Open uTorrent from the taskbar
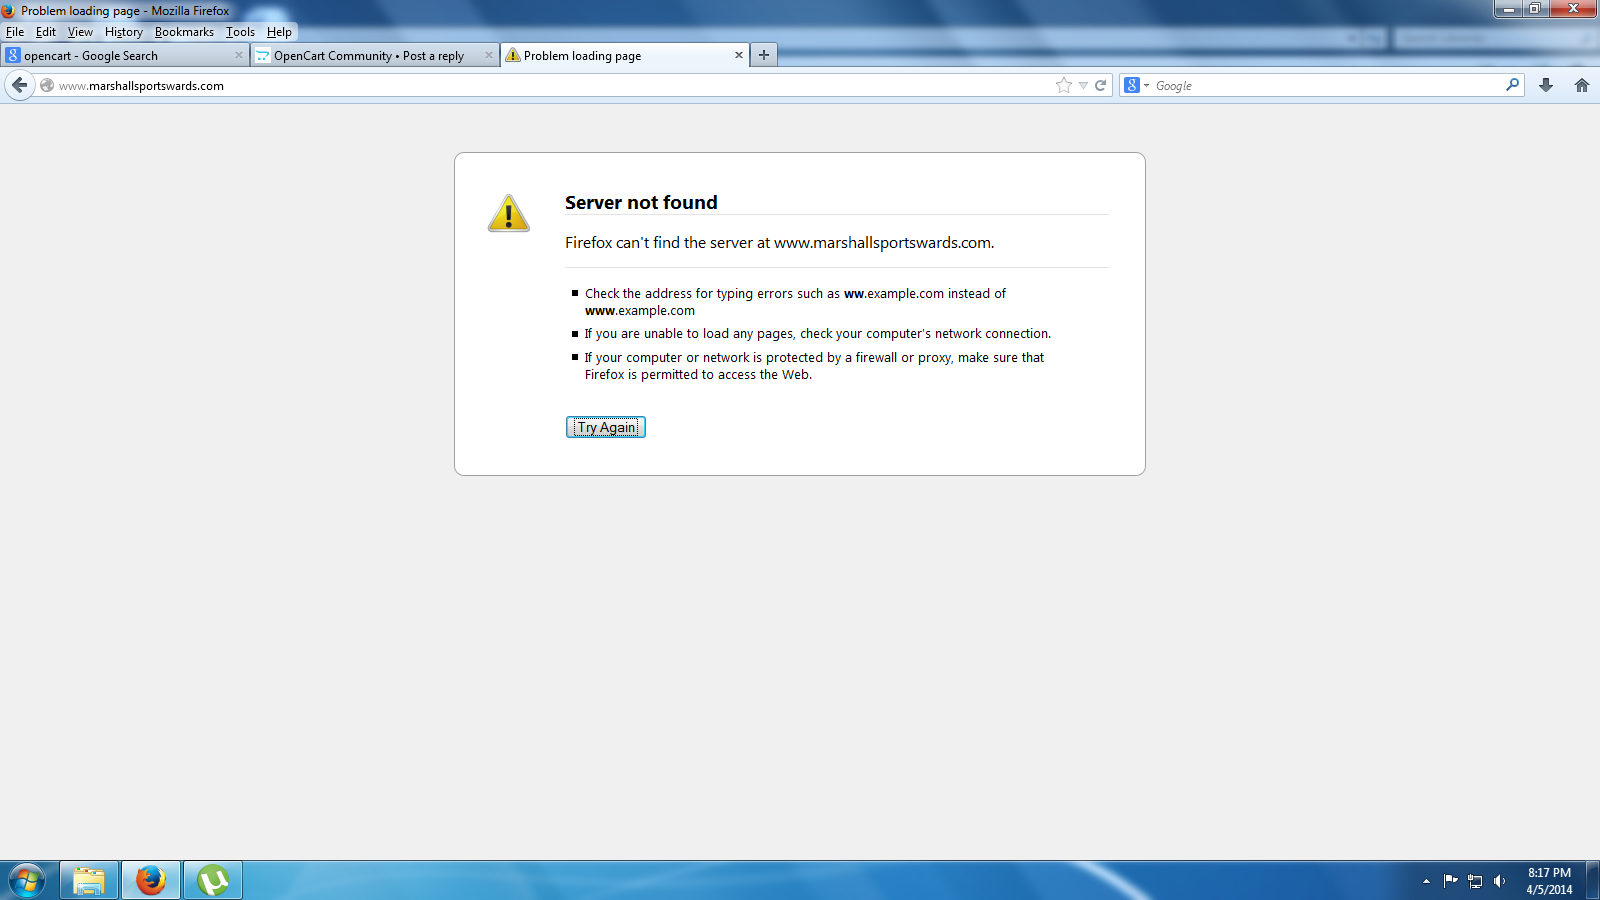1600x900 pixels. point(213,881)
